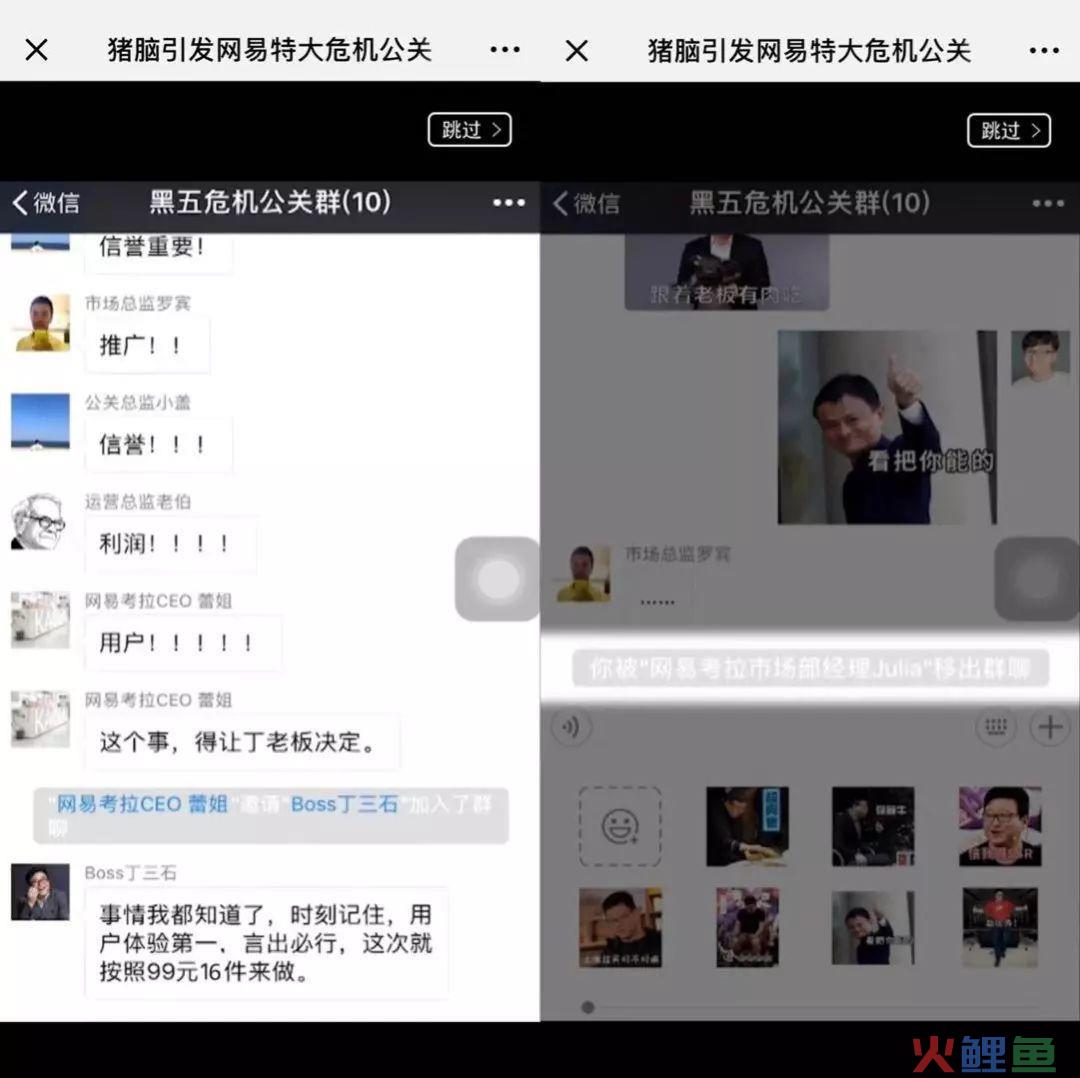Select the 信誉重要！ message at the top
This screenshot has height=1078, width=1080.
coord(158,253)
